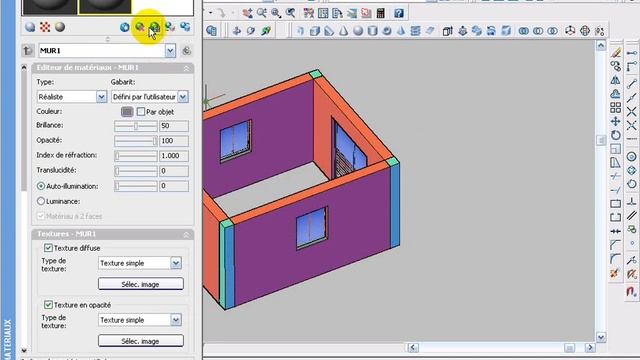
Task: Click the Opacité value field showing 100
Action: click(174, 141)
